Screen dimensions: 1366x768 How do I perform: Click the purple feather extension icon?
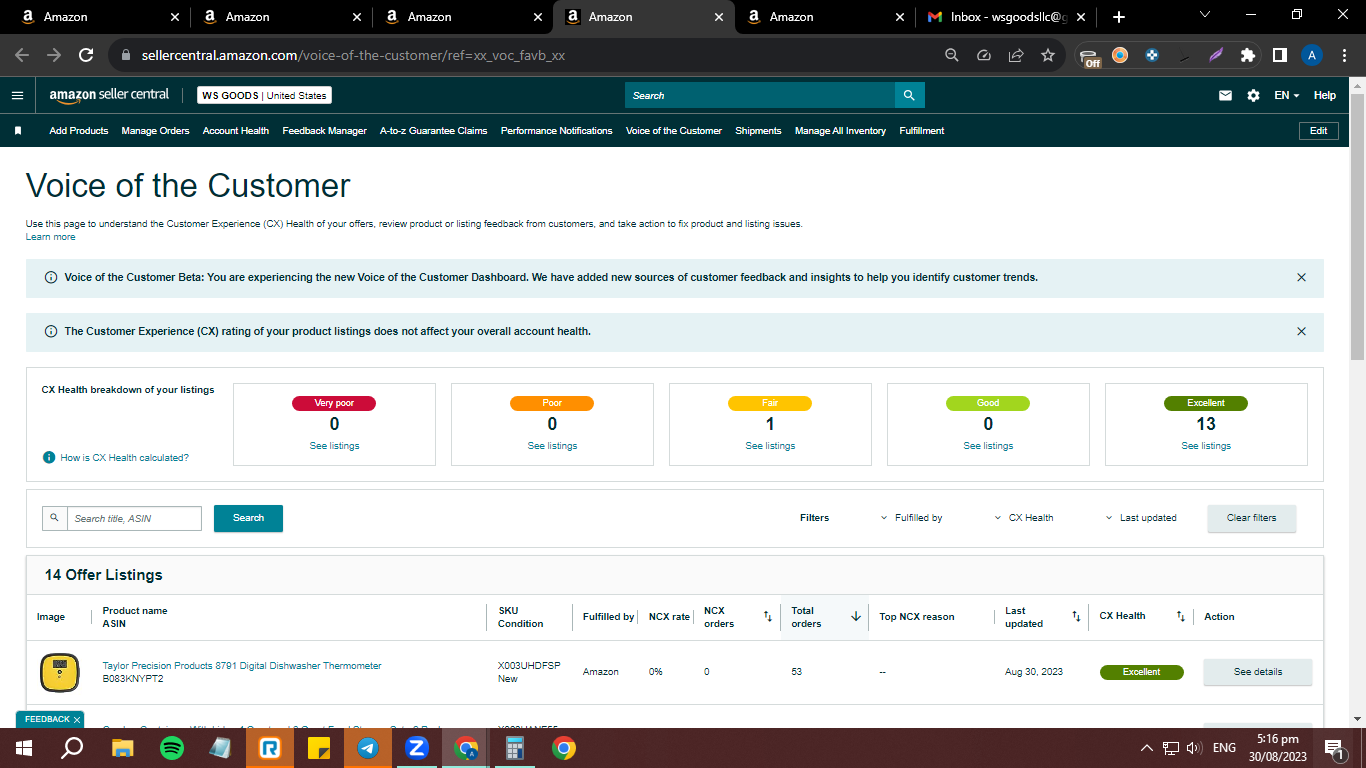coord(1215,55)
